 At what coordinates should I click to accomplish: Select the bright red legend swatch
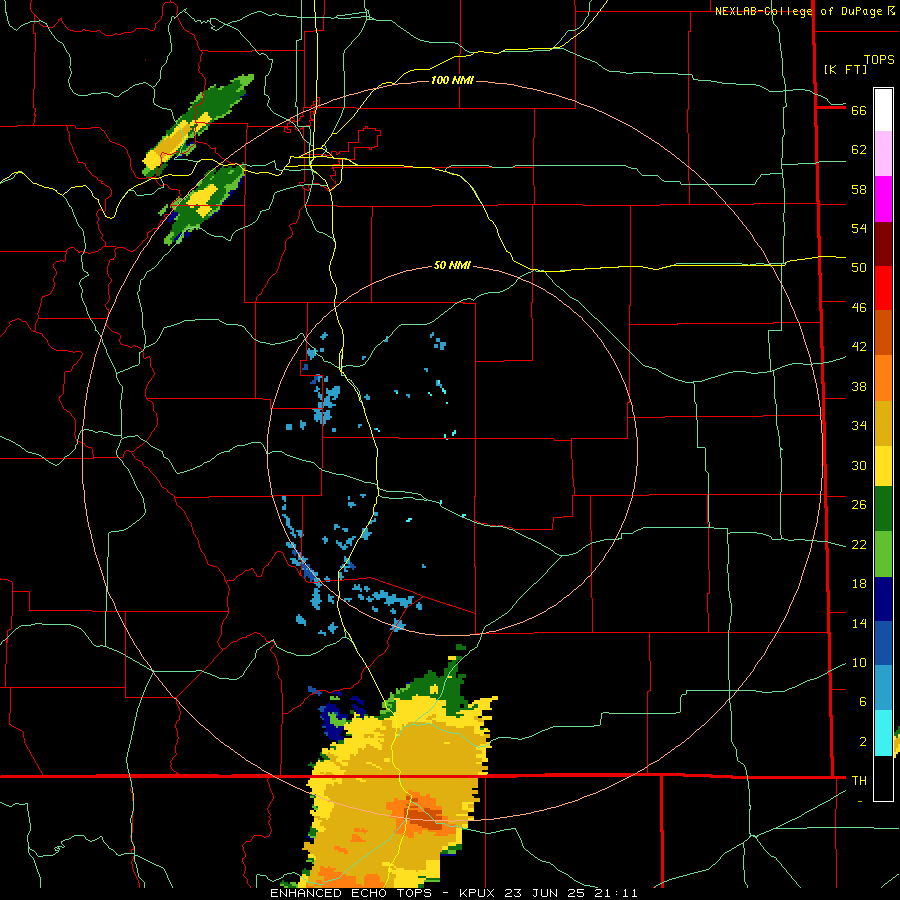(883, 288)
